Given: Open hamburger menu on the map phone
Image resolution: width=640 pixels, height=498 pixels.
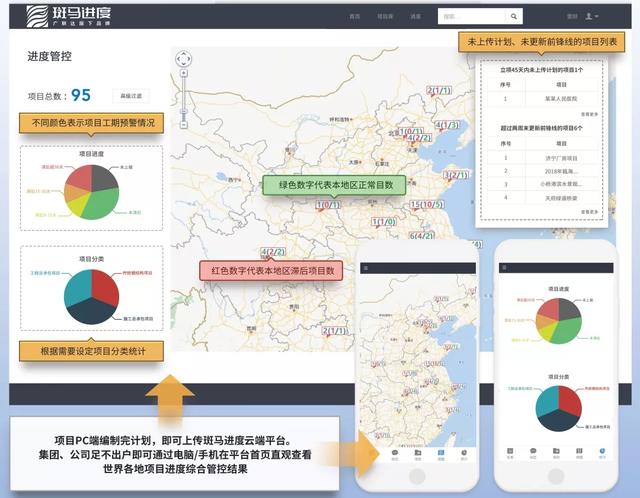Looking at the screenshot, I should click(366, 268).
